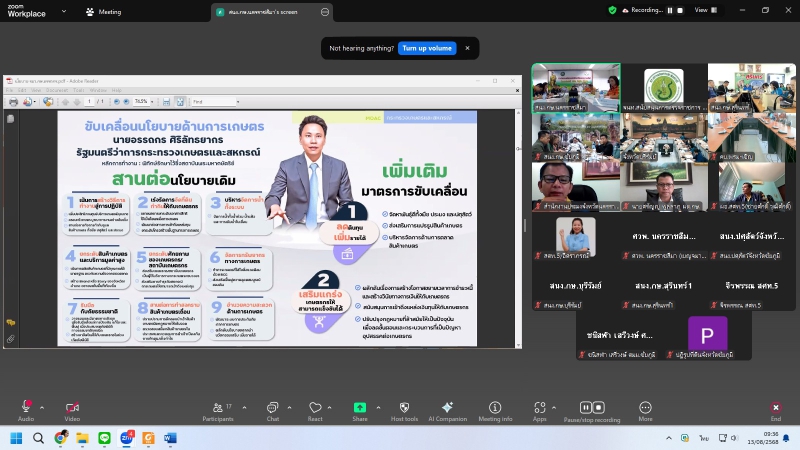This screenshot has height=450, width=800.
Task: Open zoom percentage dropdown in Adobe Reader
Action: [152, 102]
